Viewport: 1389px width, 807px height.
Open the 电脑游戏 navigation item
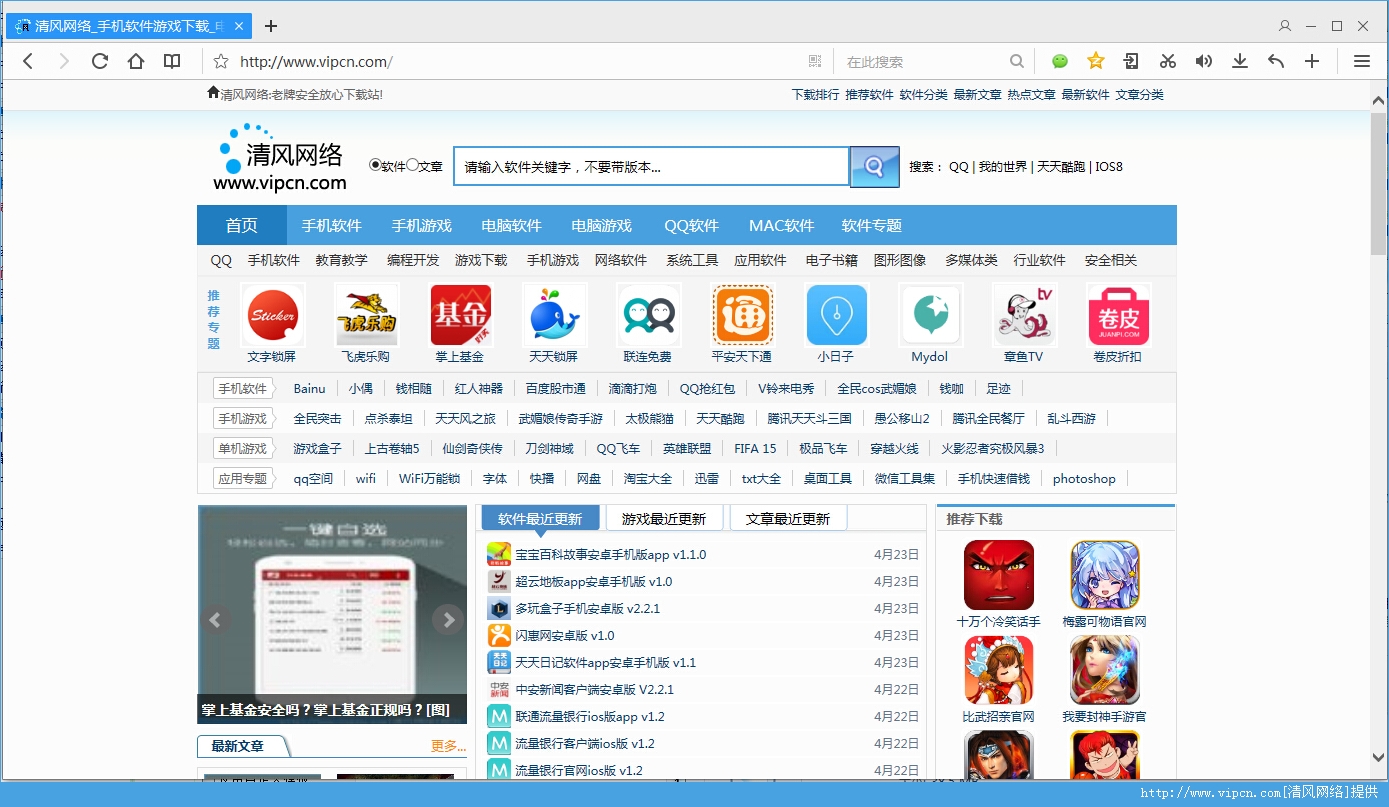tap(602, 225)
